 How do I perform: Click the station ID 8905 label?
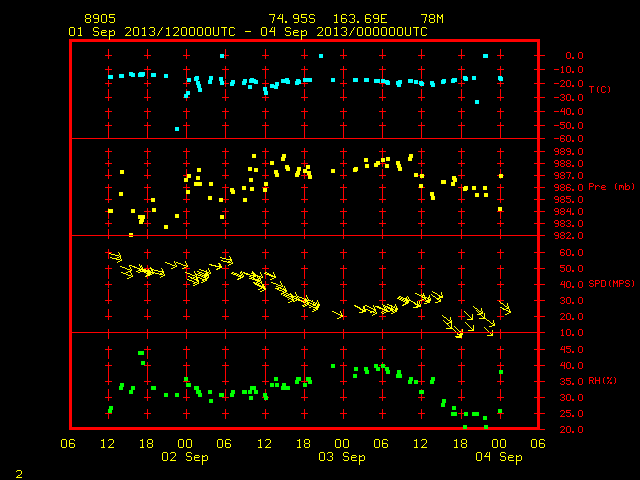(100, 19)
